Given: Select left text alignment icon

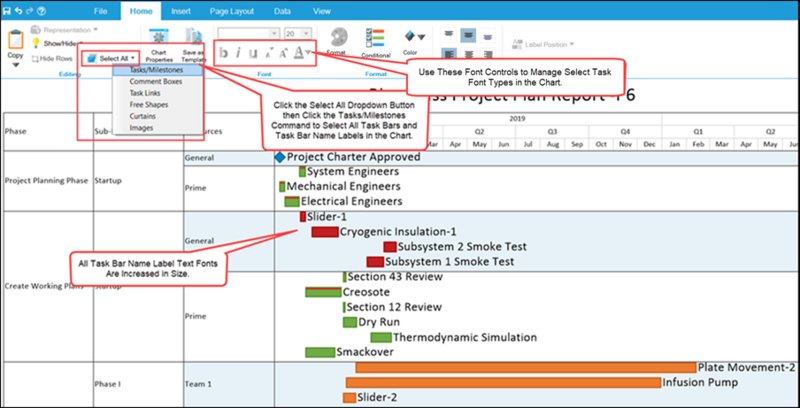Looking at the screenshot, I should 448,54.
